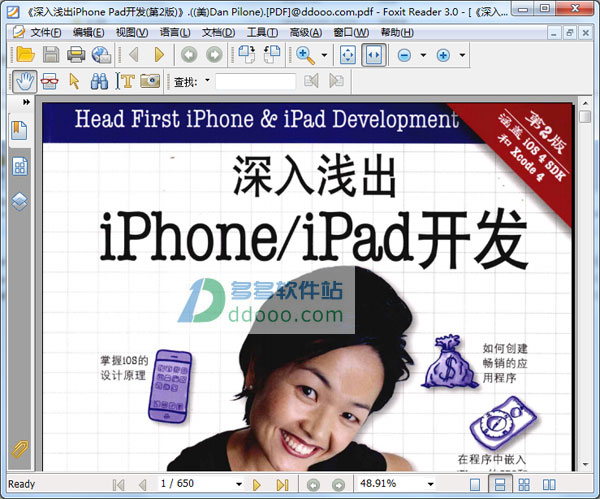Open the 高级(A) menu
This screenshot has width=600, height=499.
[306, 33]
